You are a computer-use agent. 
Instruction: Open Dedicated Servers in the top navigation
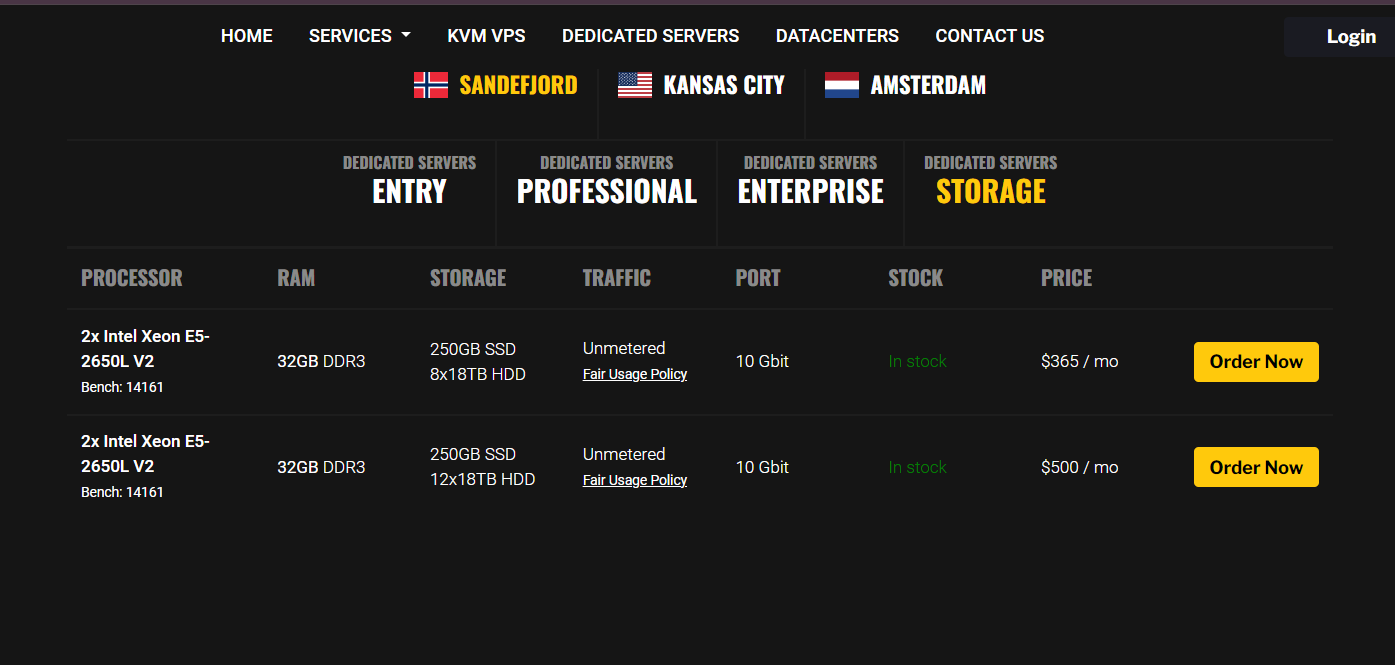pyautogui.click(x=651, y=36)
